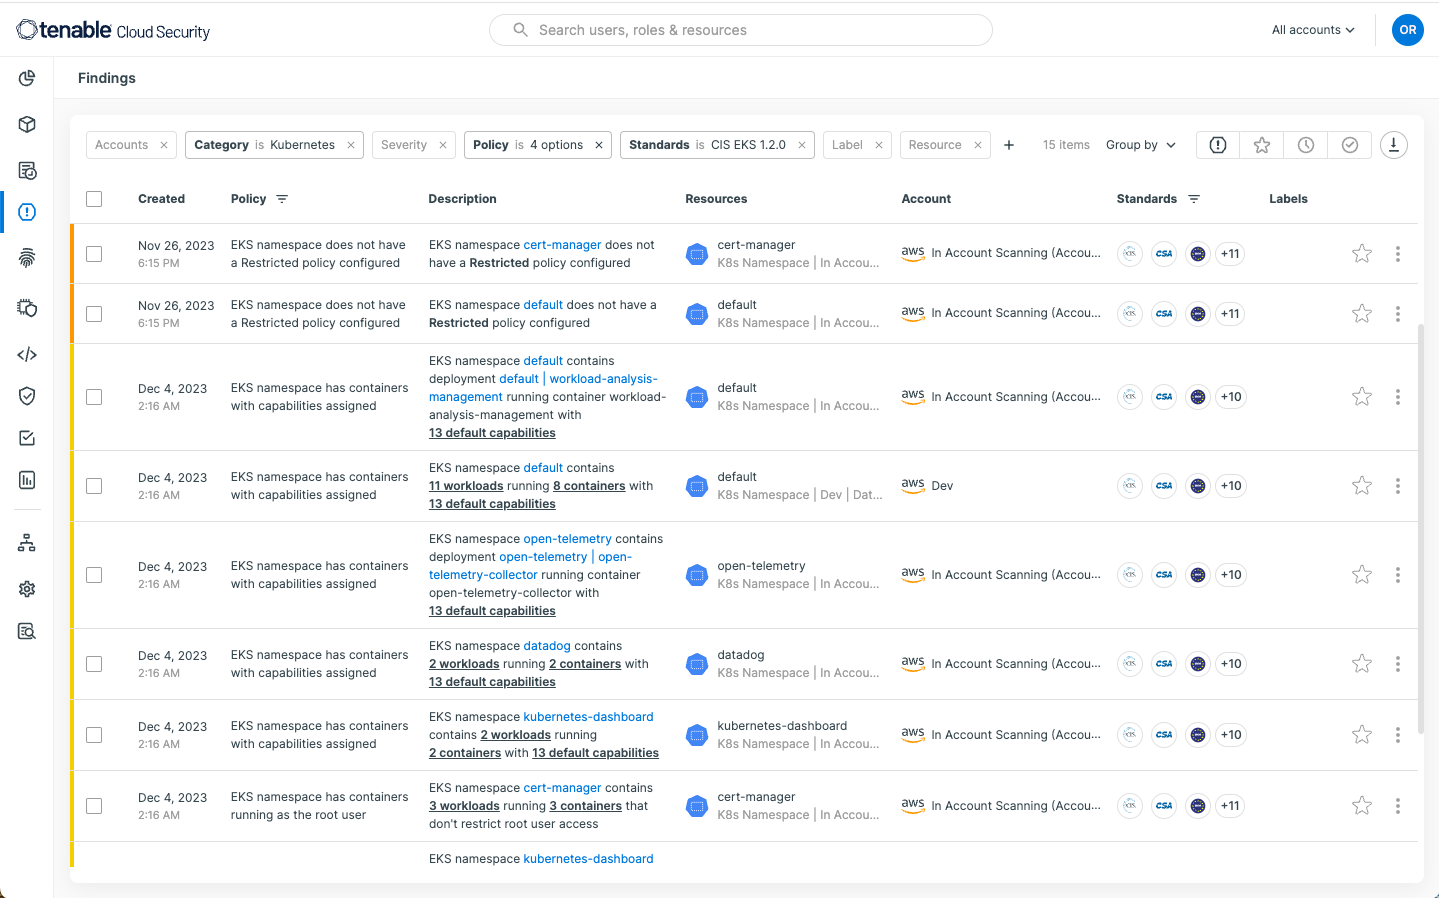This screenshot has height=898, width=1439.
Task: Star the cert-manager Restricted policy finding
Action: 1361,254
